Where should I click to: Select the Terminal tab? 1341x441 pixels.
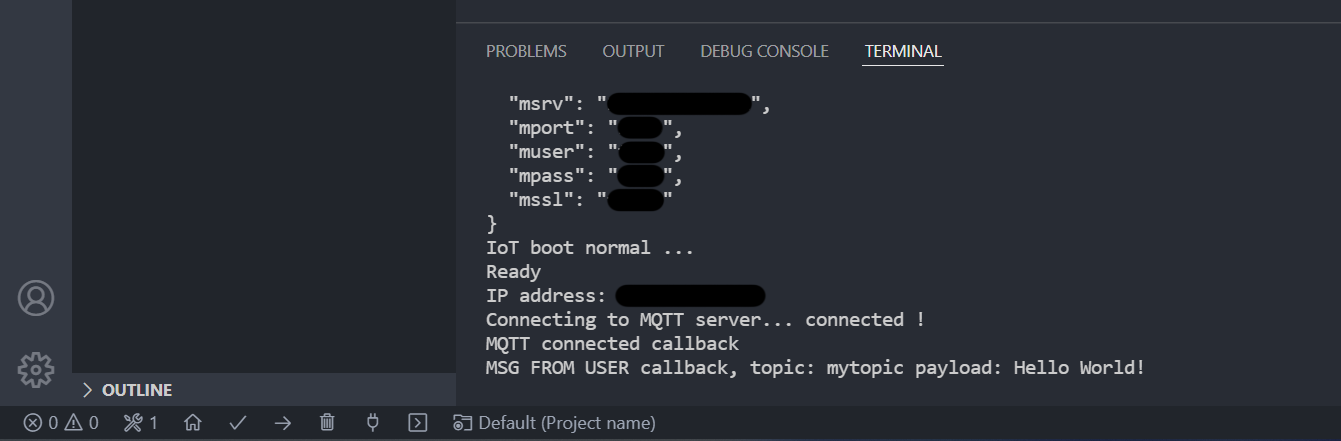pyautogui.click(x=903, y=51)
